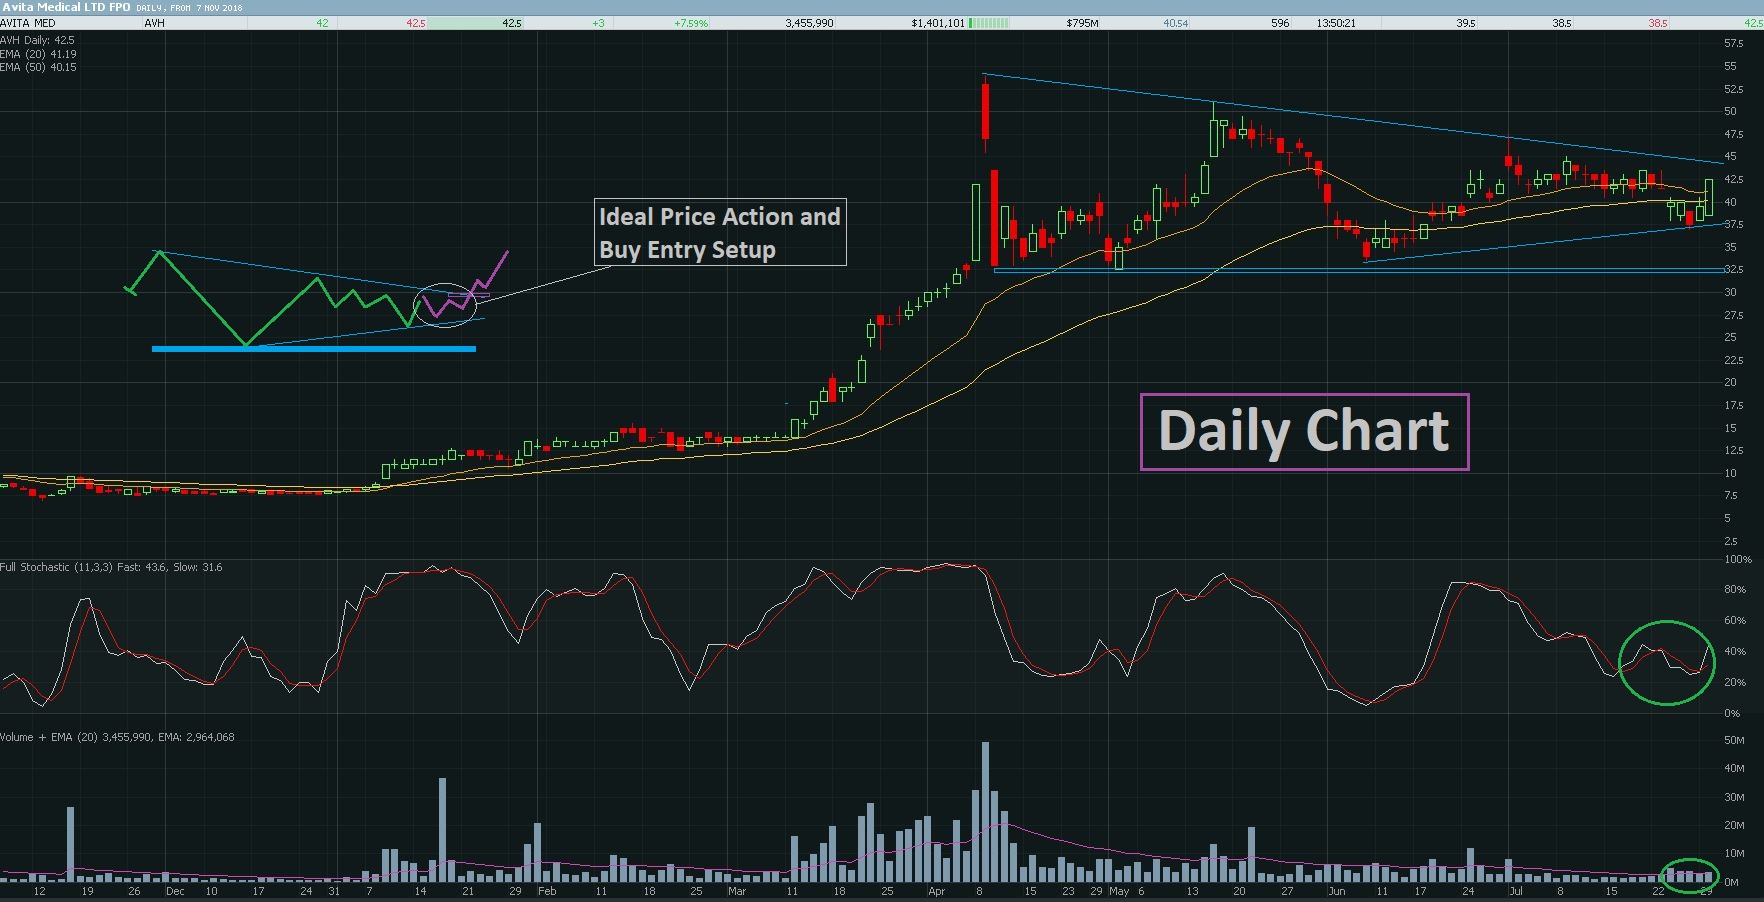Screen dimensions: 1764x902
Task: Select the EMA (50) 40.15 indicator label
Action: [x=38, y=67]
